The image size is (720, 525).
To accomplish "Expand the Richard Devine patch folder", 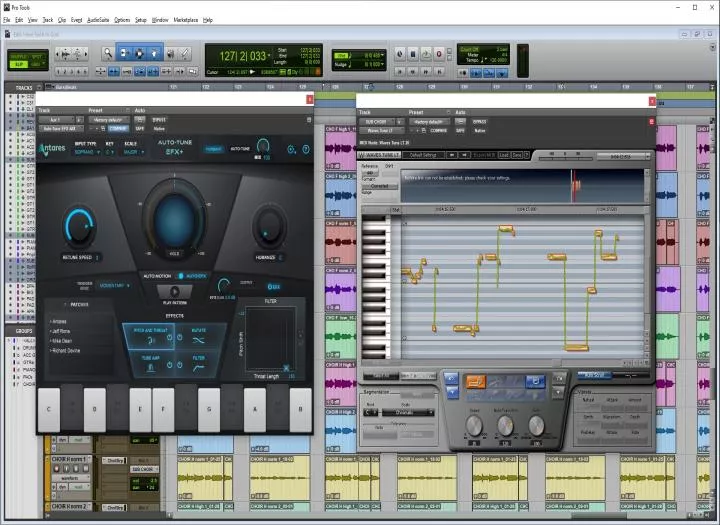I will click(66, 350).
